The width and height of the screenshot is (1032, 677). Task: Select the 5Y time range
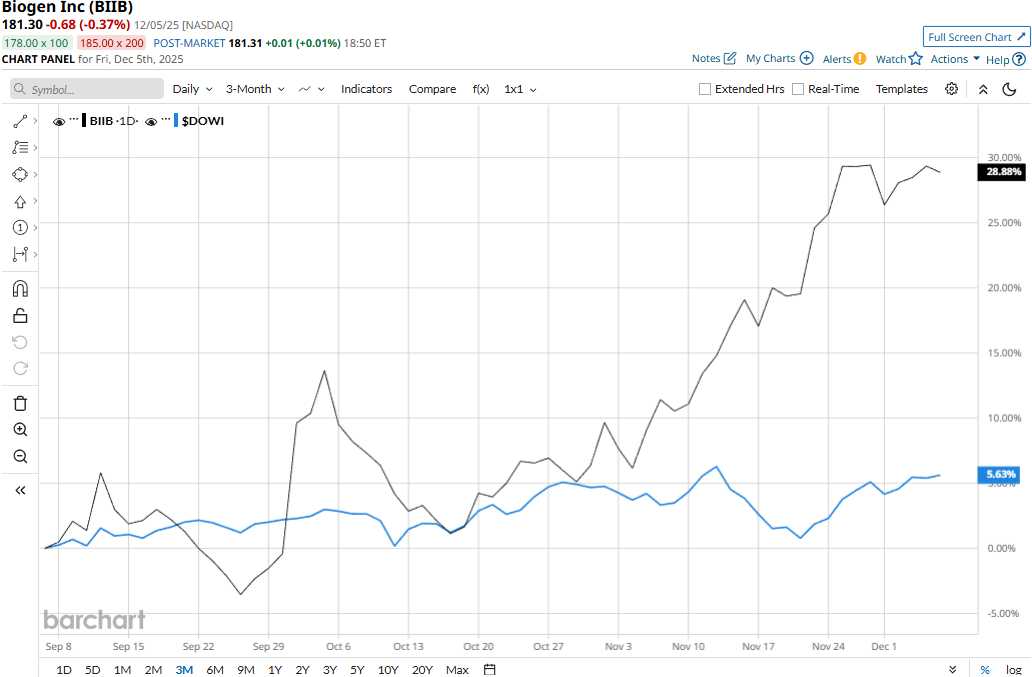pos(357,670)
